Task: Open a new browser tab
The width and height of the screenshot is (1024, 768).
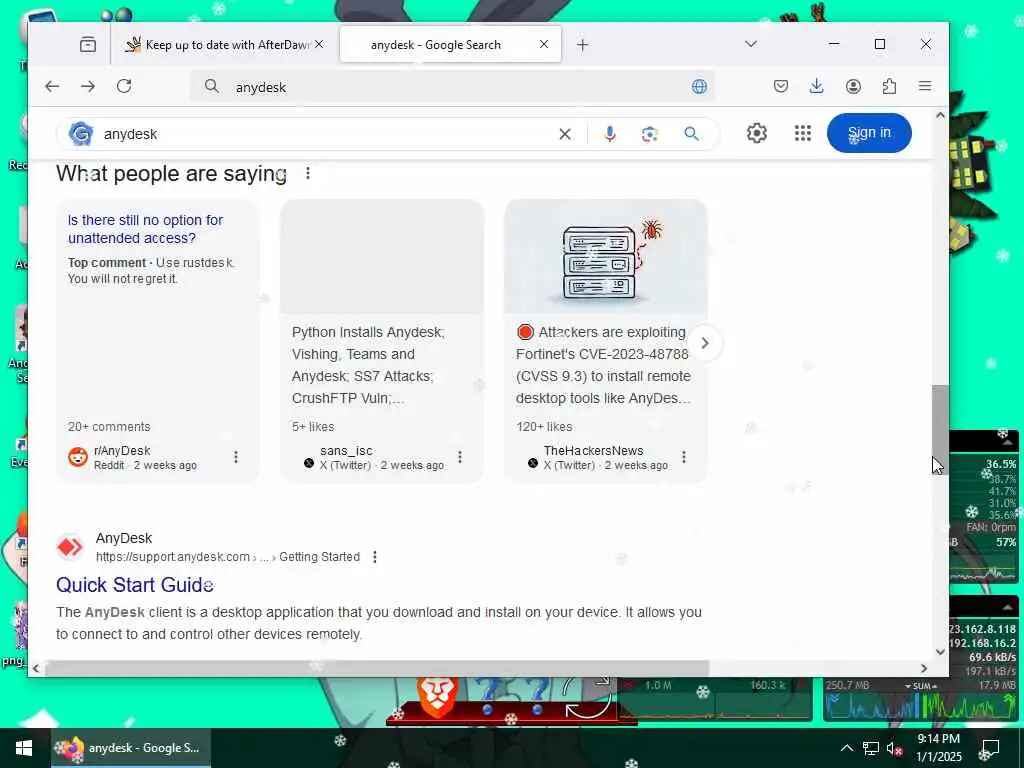Action: (583, 44)
